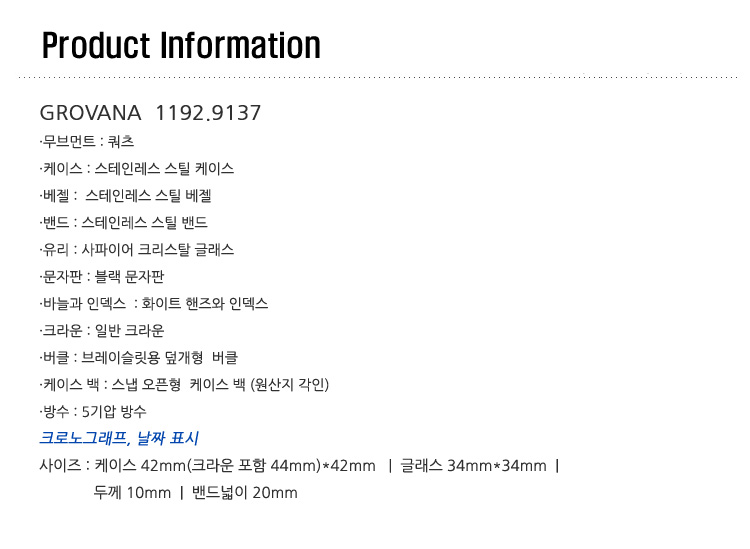Click the 방수 5기압 방수 line
The height and width of the screenshot is (549, 750).
(93, 412)
